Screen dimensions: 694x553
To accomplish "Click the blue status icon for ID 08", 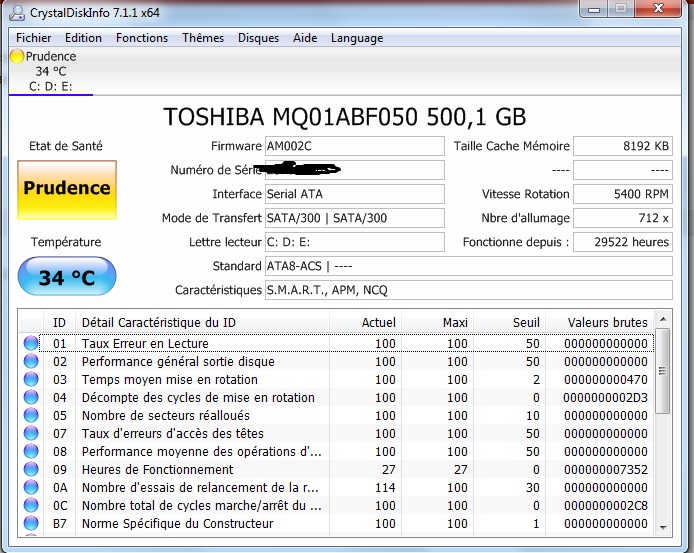I will coord(31,451).
